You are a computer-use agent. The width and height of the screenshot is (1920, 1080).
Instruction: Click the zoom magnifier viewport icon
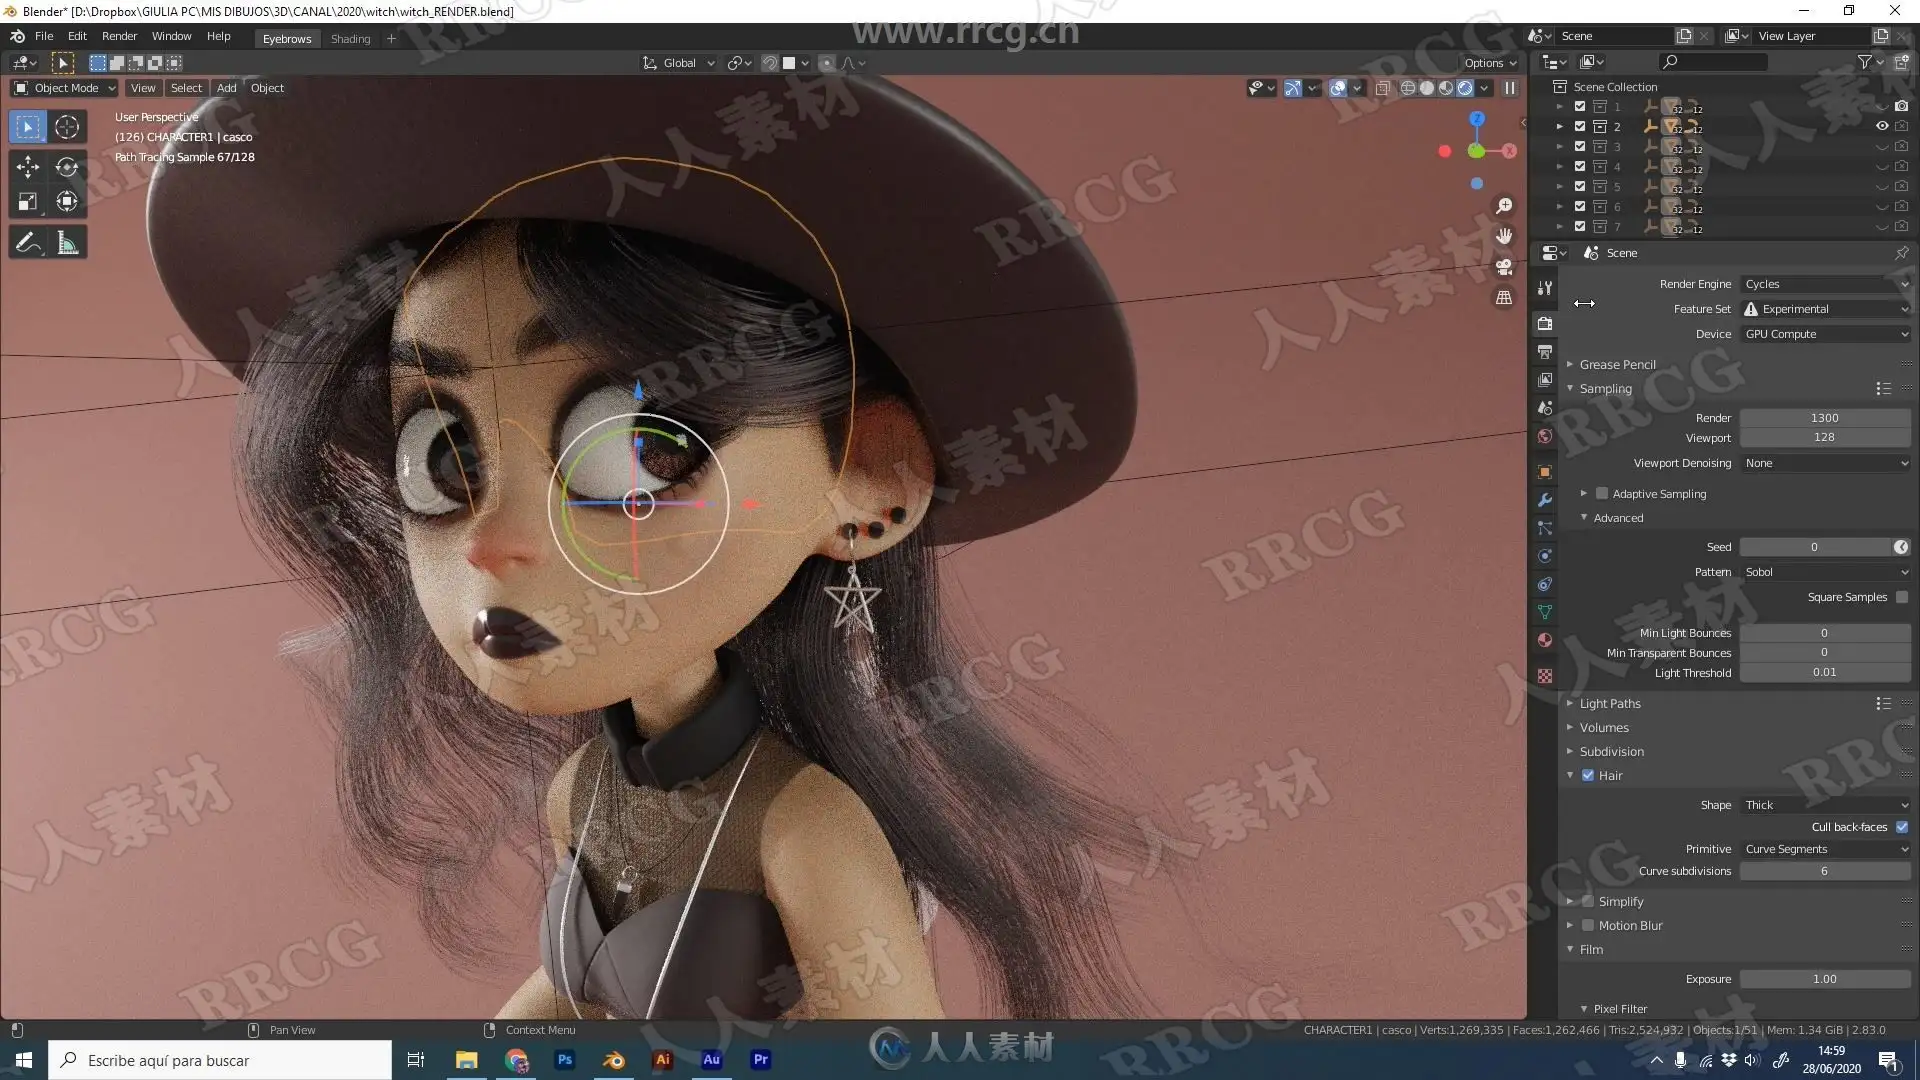click(1504, 206)
